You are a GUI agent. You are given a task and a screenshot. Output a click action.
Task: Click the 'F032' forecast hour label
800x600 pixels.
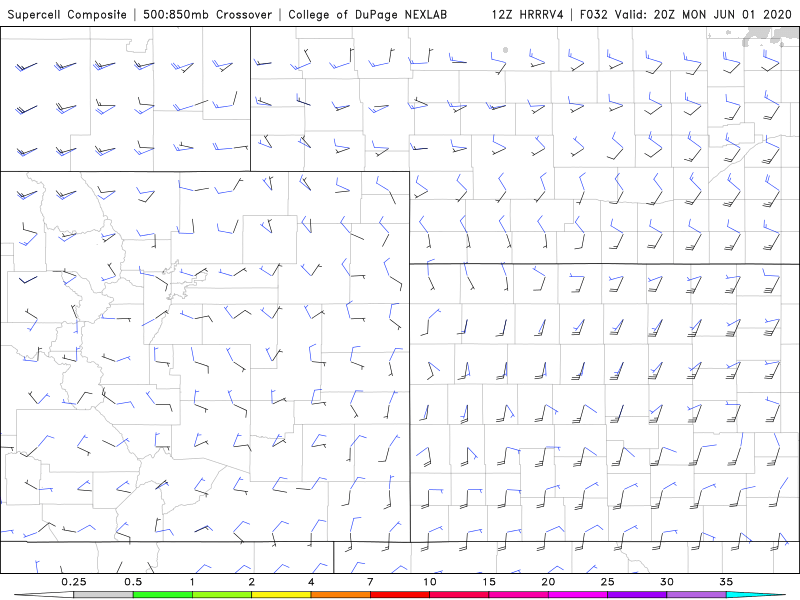[x=593, y=14]
